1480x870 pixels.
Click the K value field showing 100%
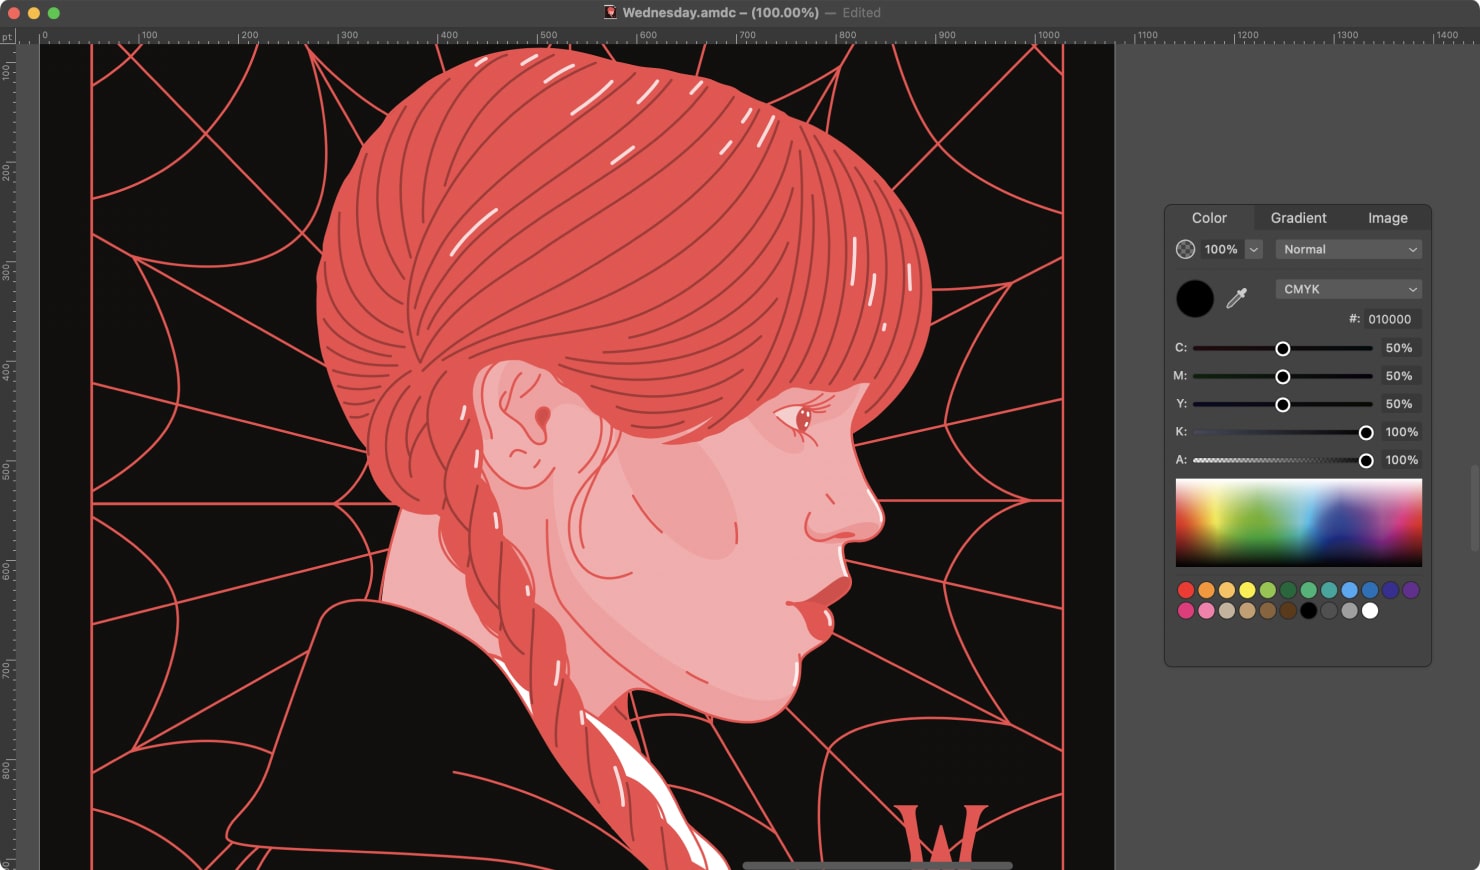click(1401, 432)
